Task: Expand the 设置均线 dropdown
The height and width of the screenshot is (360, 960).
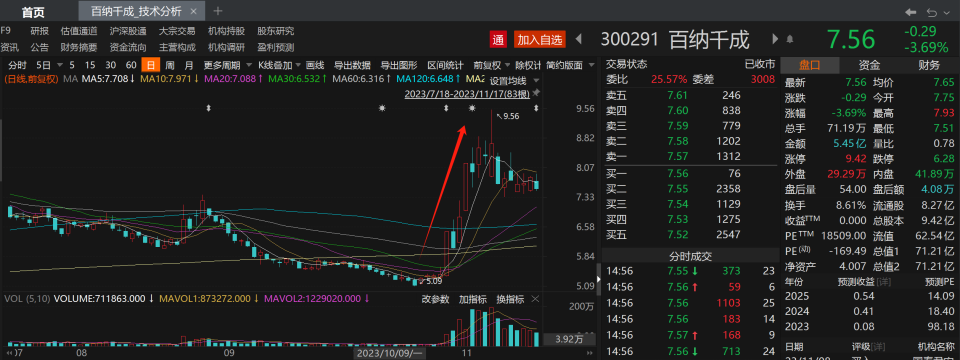Action: (x=514, y=81)
